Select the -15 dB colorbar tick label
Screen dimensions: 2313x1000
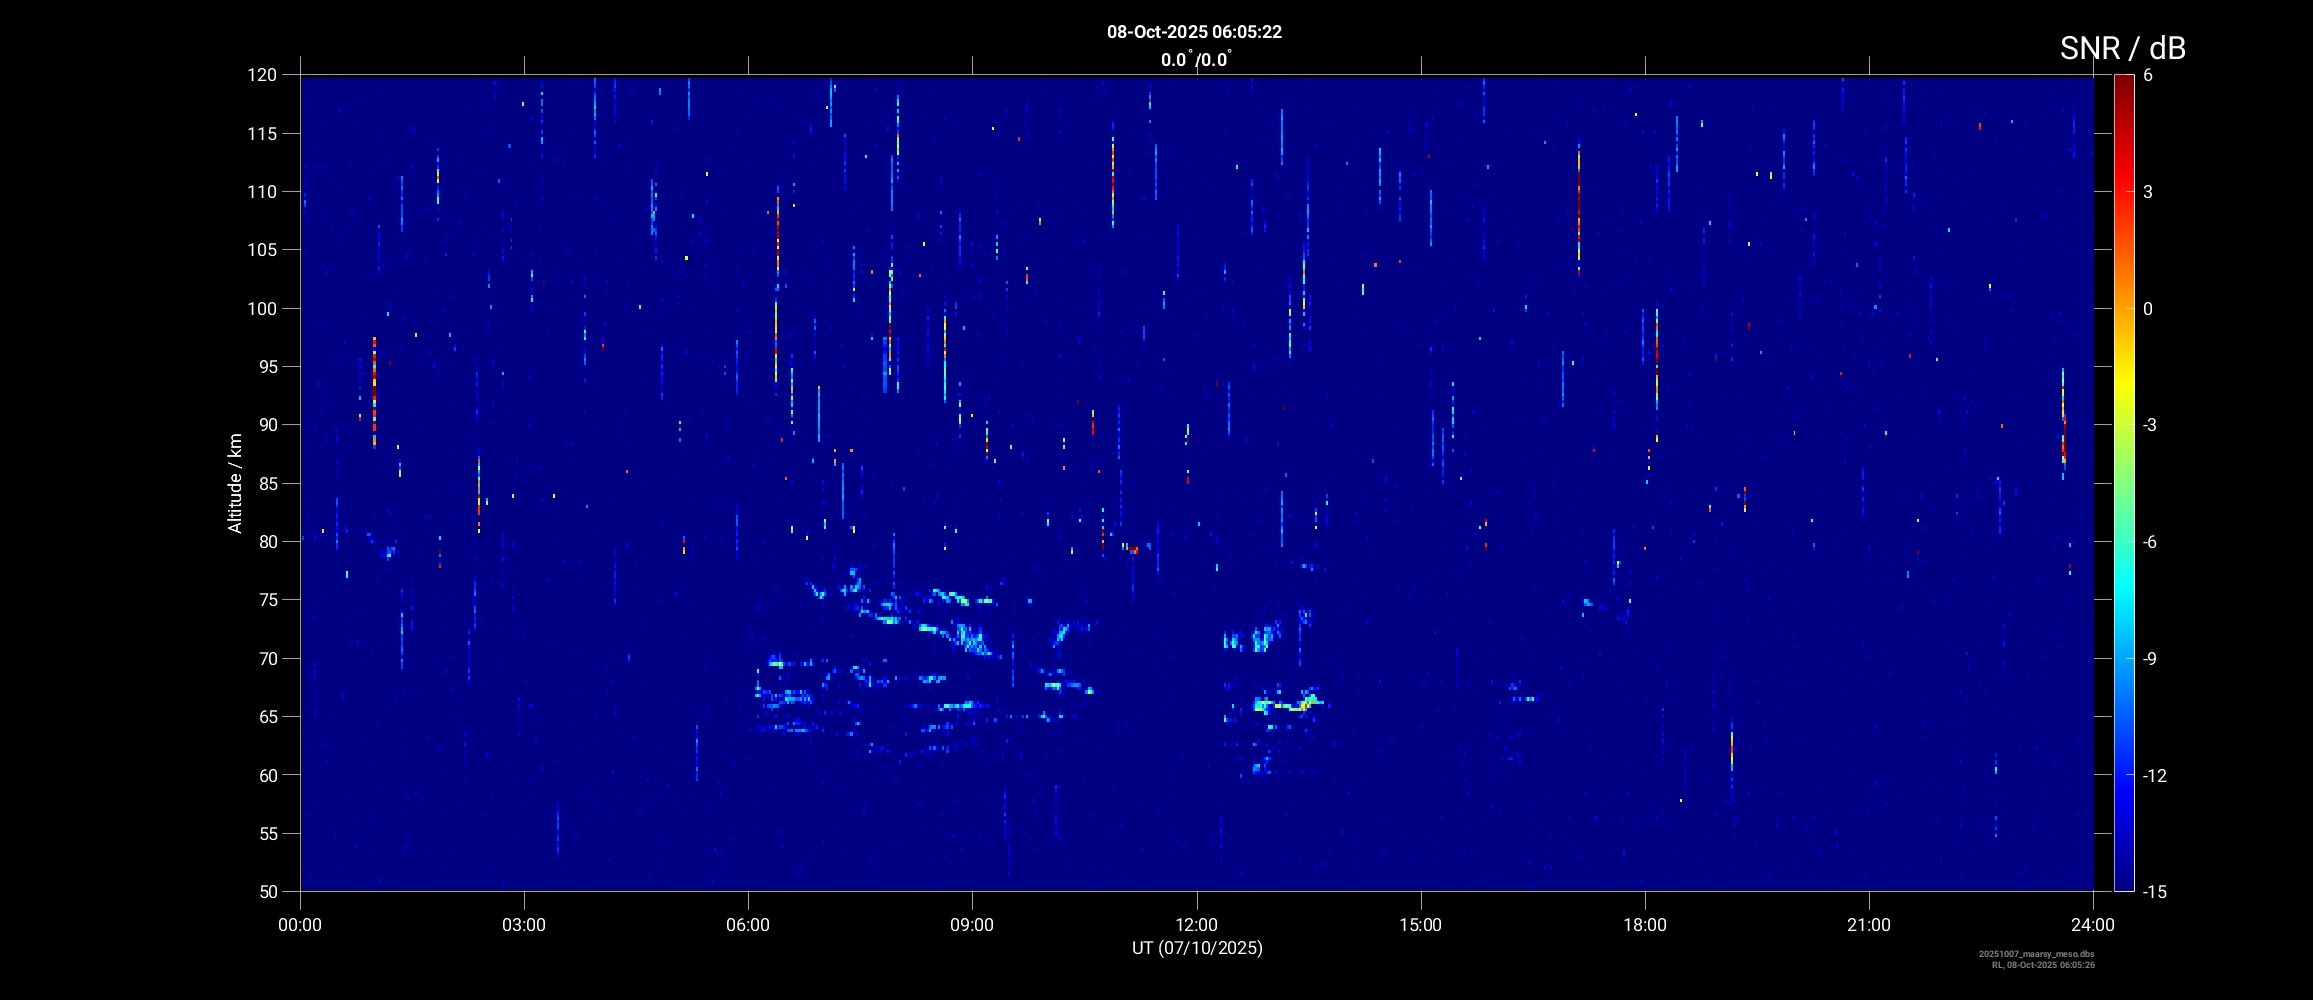coord(2154,891)
